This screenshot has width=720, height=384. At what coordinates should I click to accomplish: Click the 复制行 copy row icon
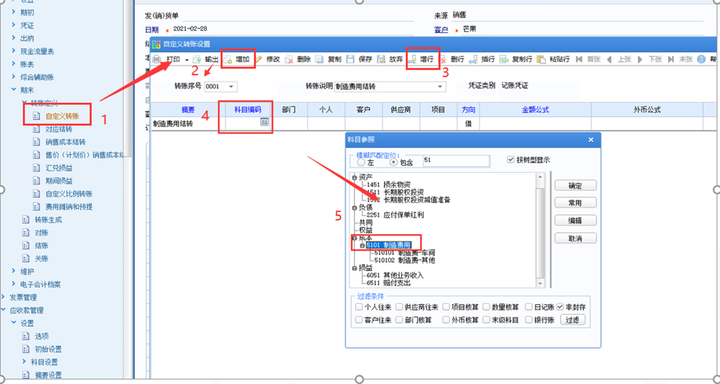(x=504, y=59)
